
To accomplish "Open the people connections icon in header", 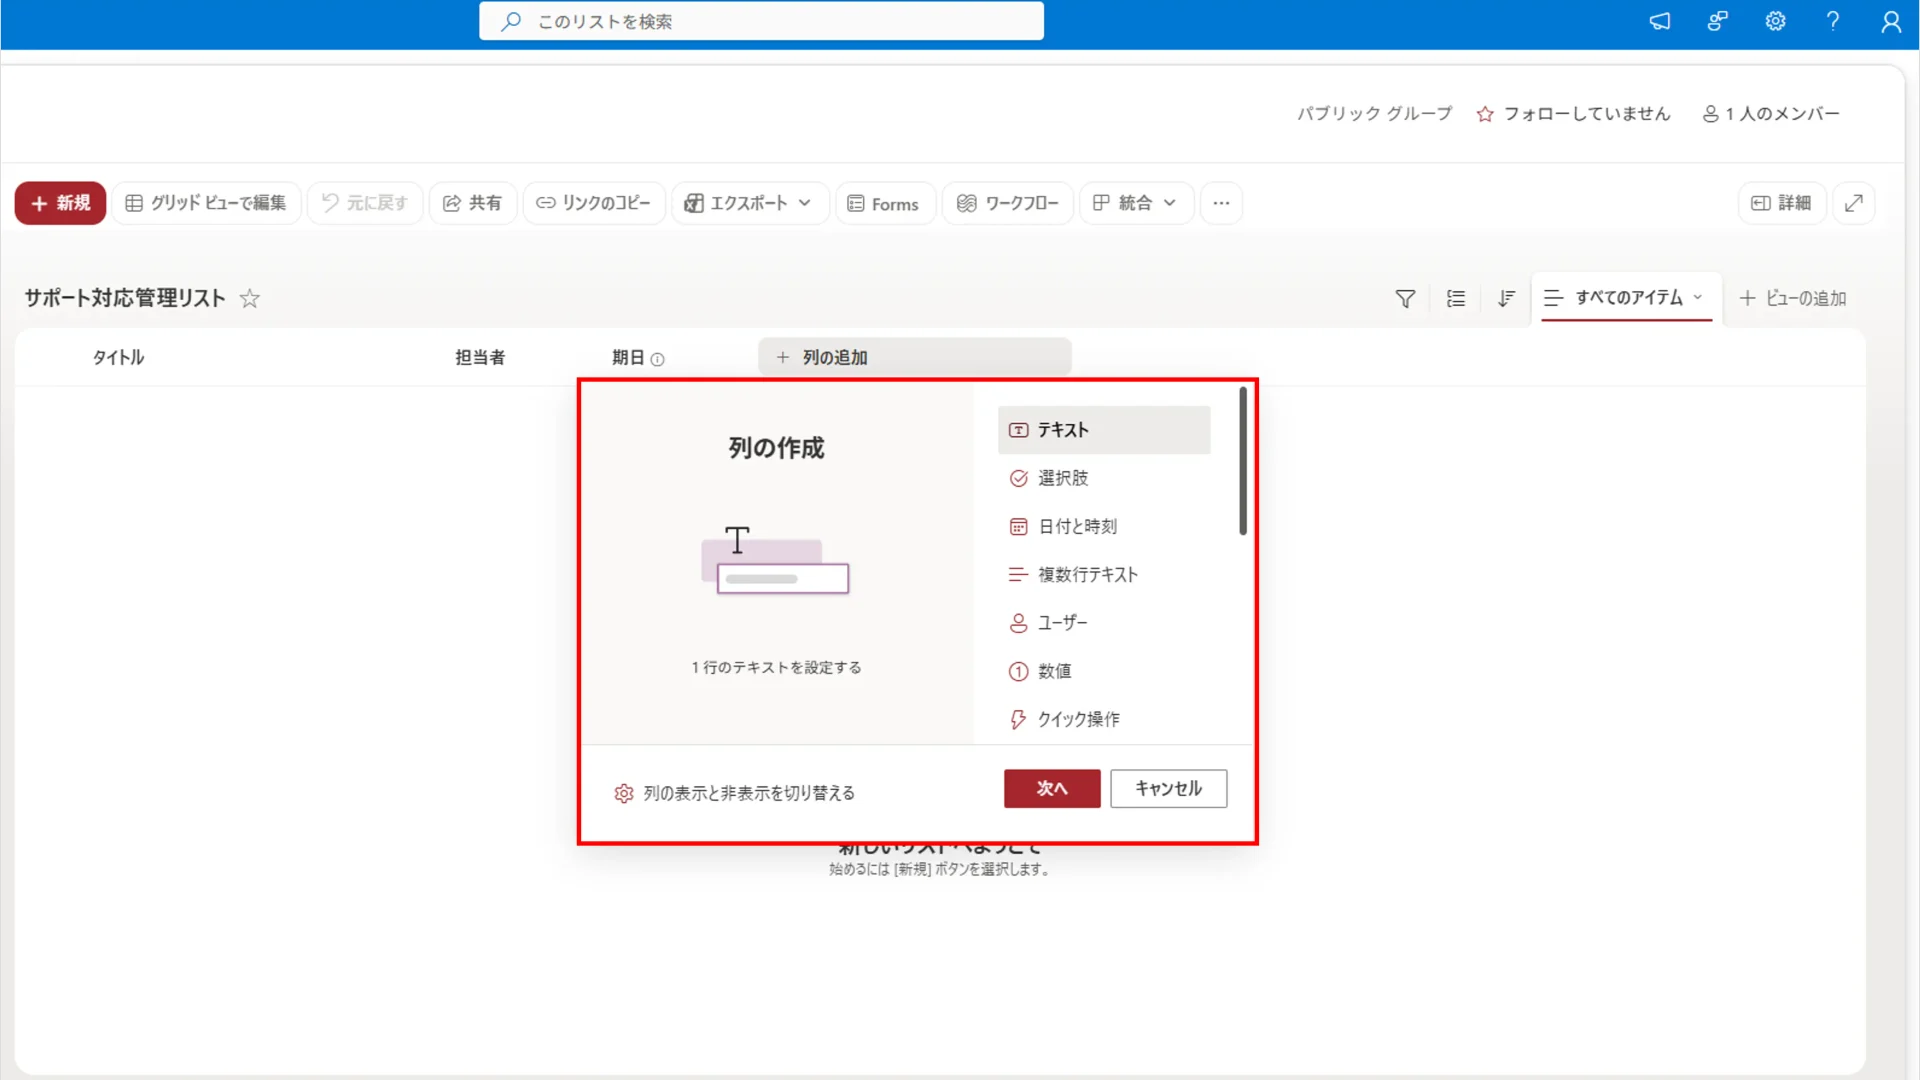I will point(1718,21).
